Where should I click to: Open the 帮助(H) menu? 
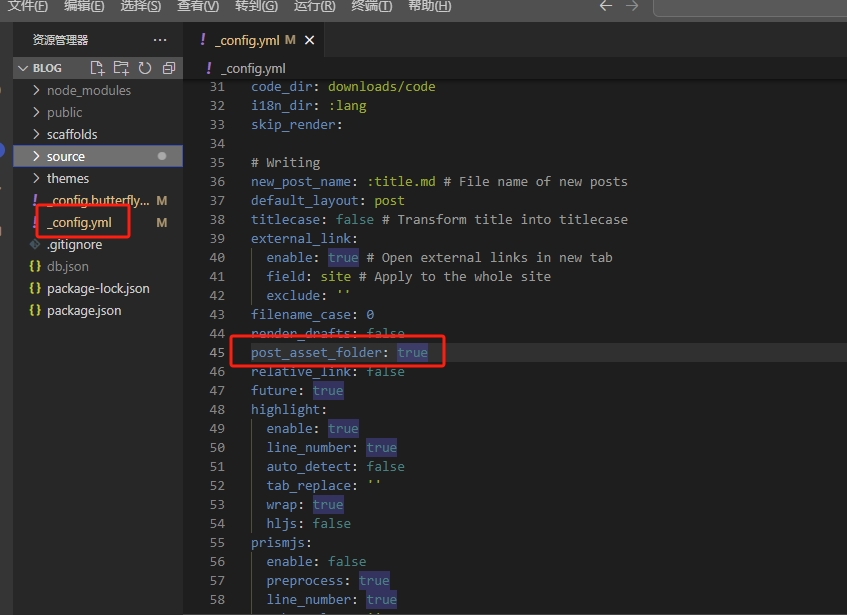pyautogui.click(x=430, y=6)
